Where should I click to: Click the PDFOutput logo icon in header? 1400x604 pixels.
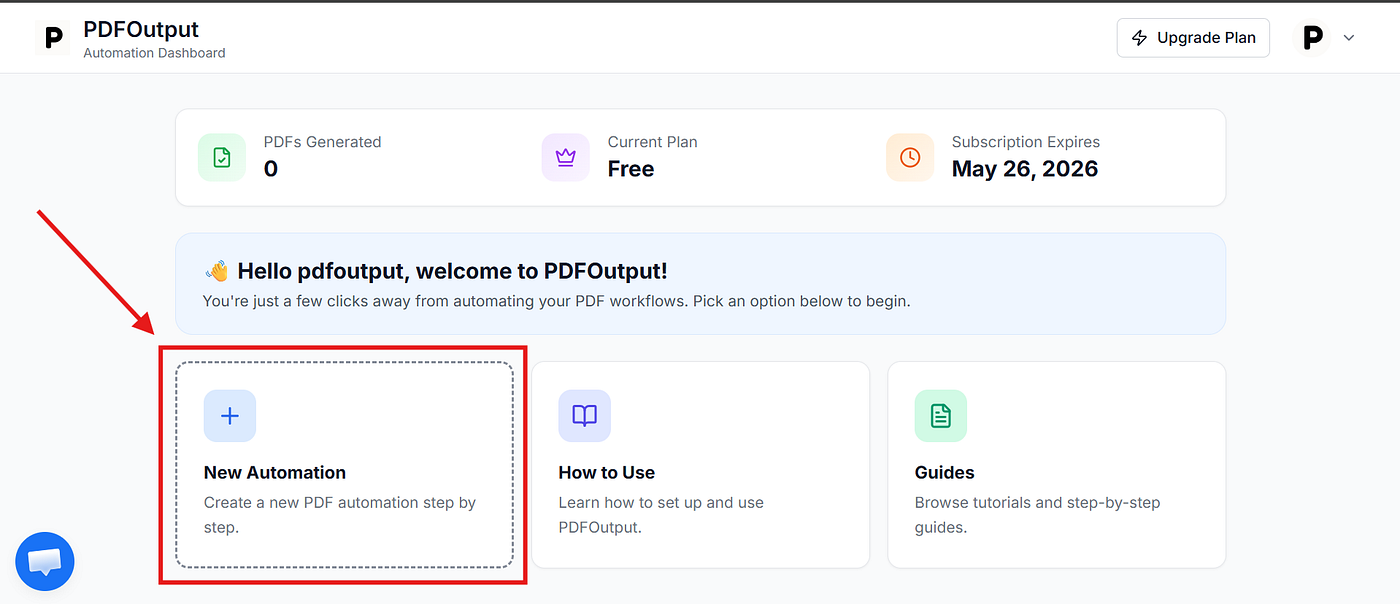tap(53, 38)
